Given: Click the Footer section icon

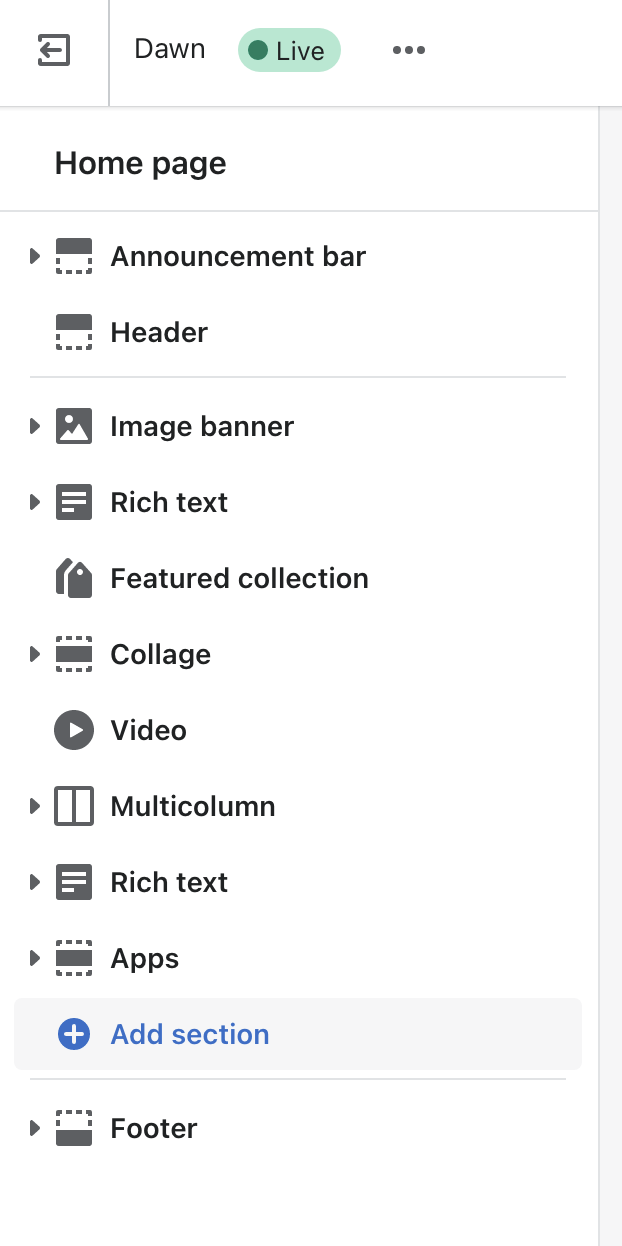Looking at the screenshot, I should [x=74, y=1128].
